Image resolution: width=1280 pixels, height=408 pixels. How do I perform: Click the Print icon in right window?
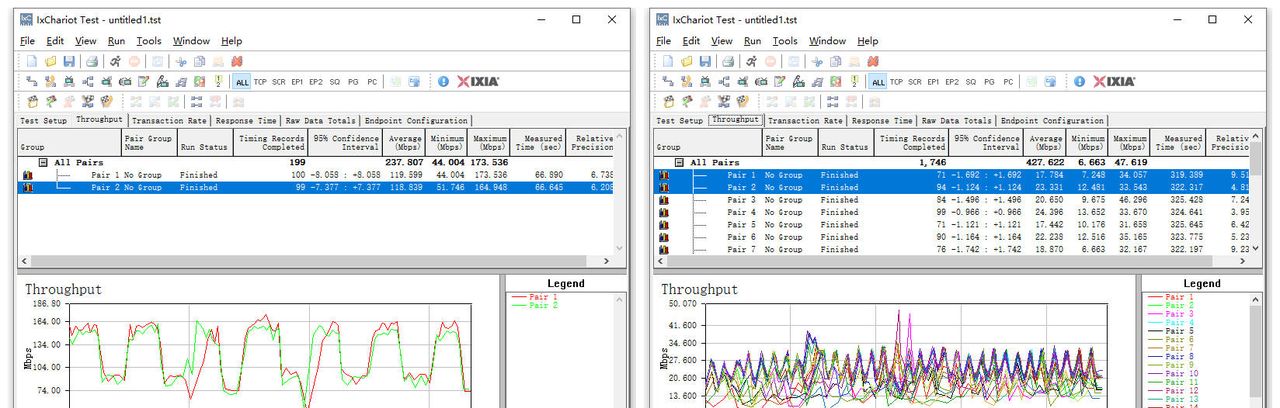[x=727, y=62]
